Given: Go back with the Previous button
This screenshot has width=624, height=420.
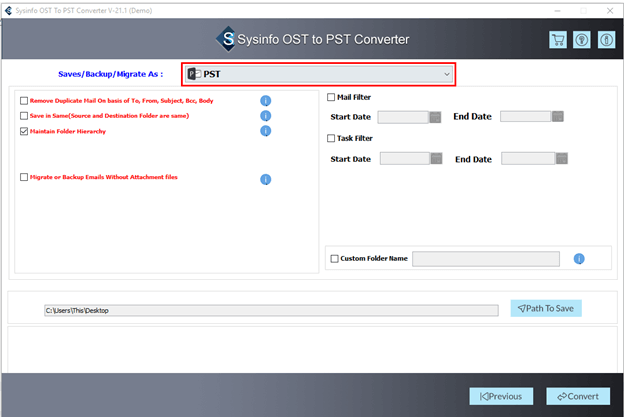Looking at the screenshot, I should click(x=501, y=397).
